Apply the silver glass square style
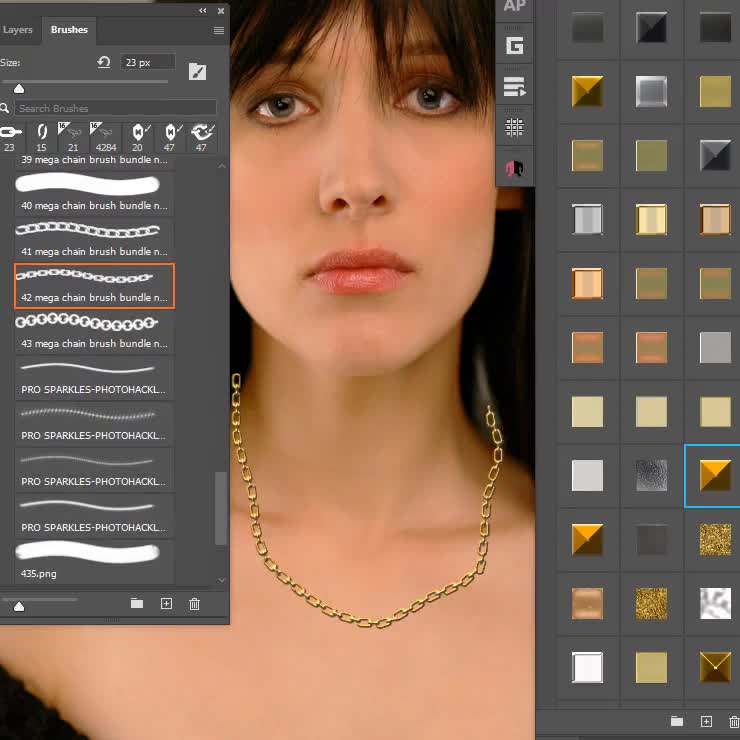This screenshot has width=740, height=740. click(x=651, y=91)
